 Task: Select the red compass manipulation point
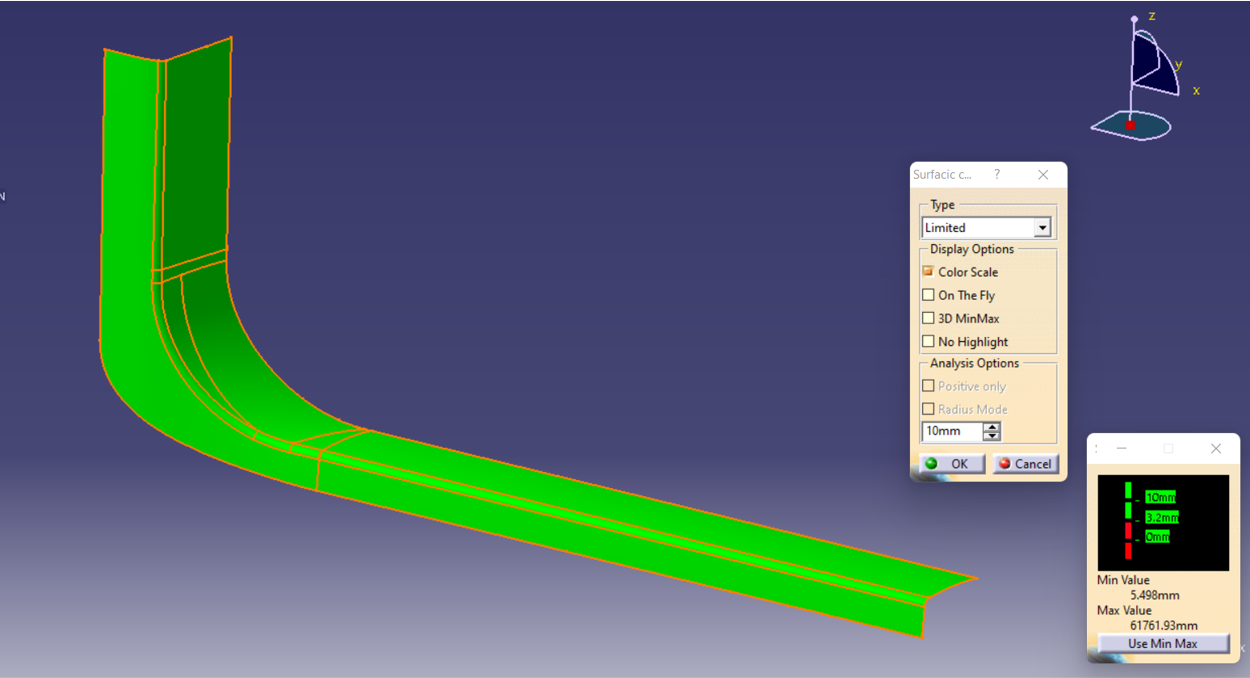coord(1130,125)
